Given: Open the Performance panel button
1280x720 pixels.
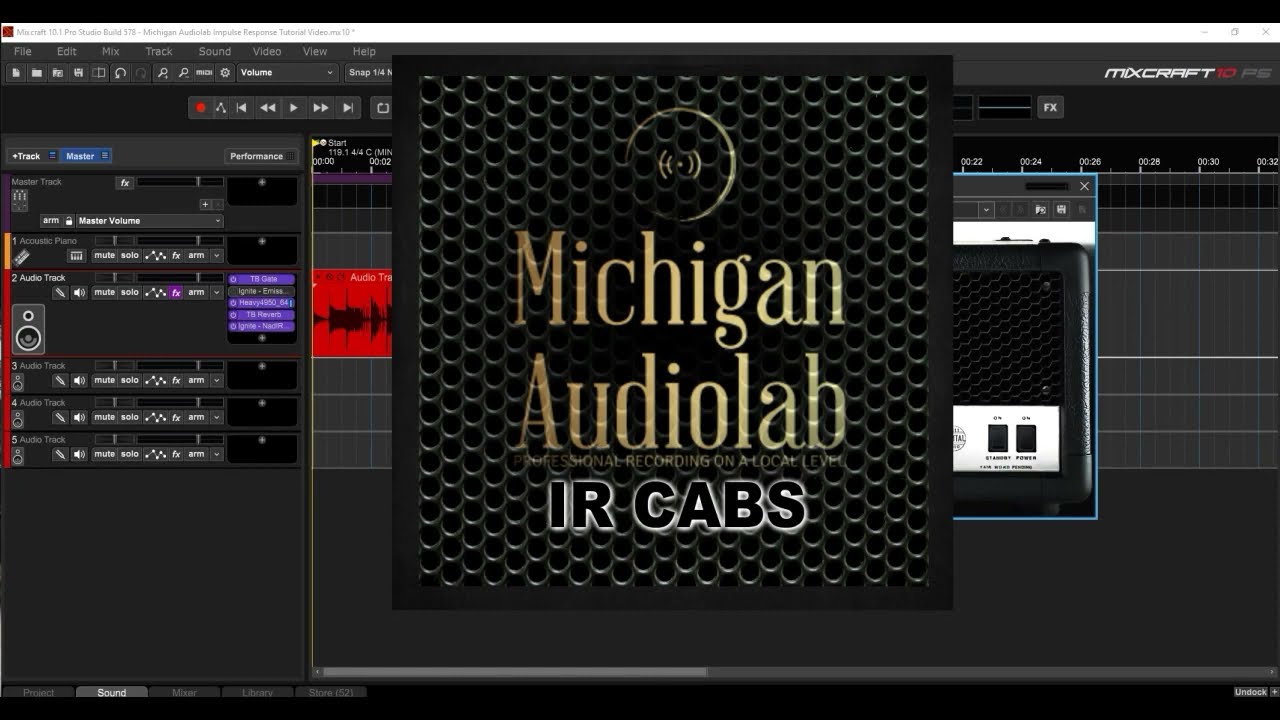Looking at the screenshot, I should tap(261, 156).
